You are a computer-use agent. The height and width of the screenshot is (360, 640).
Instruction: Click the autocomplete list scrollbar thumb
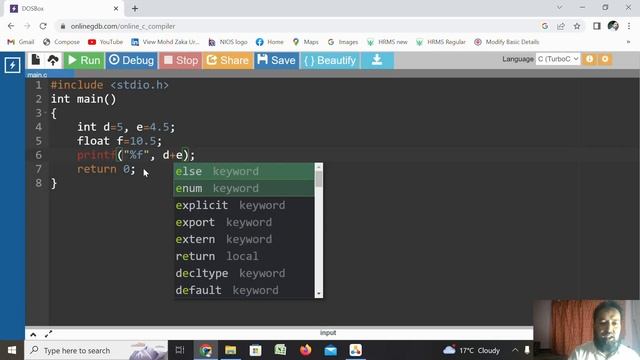click(x=319, y=179)
